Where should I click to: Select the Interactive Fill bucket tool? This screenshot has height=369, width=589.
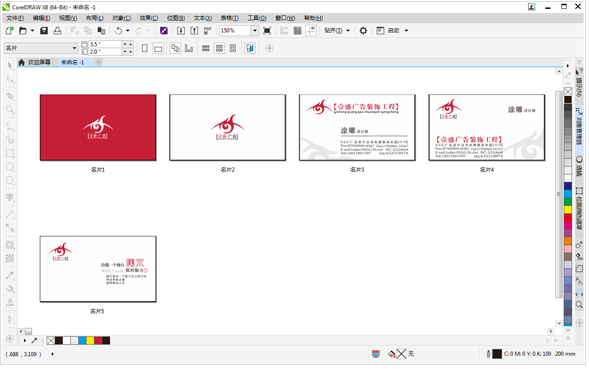point(10,289)
